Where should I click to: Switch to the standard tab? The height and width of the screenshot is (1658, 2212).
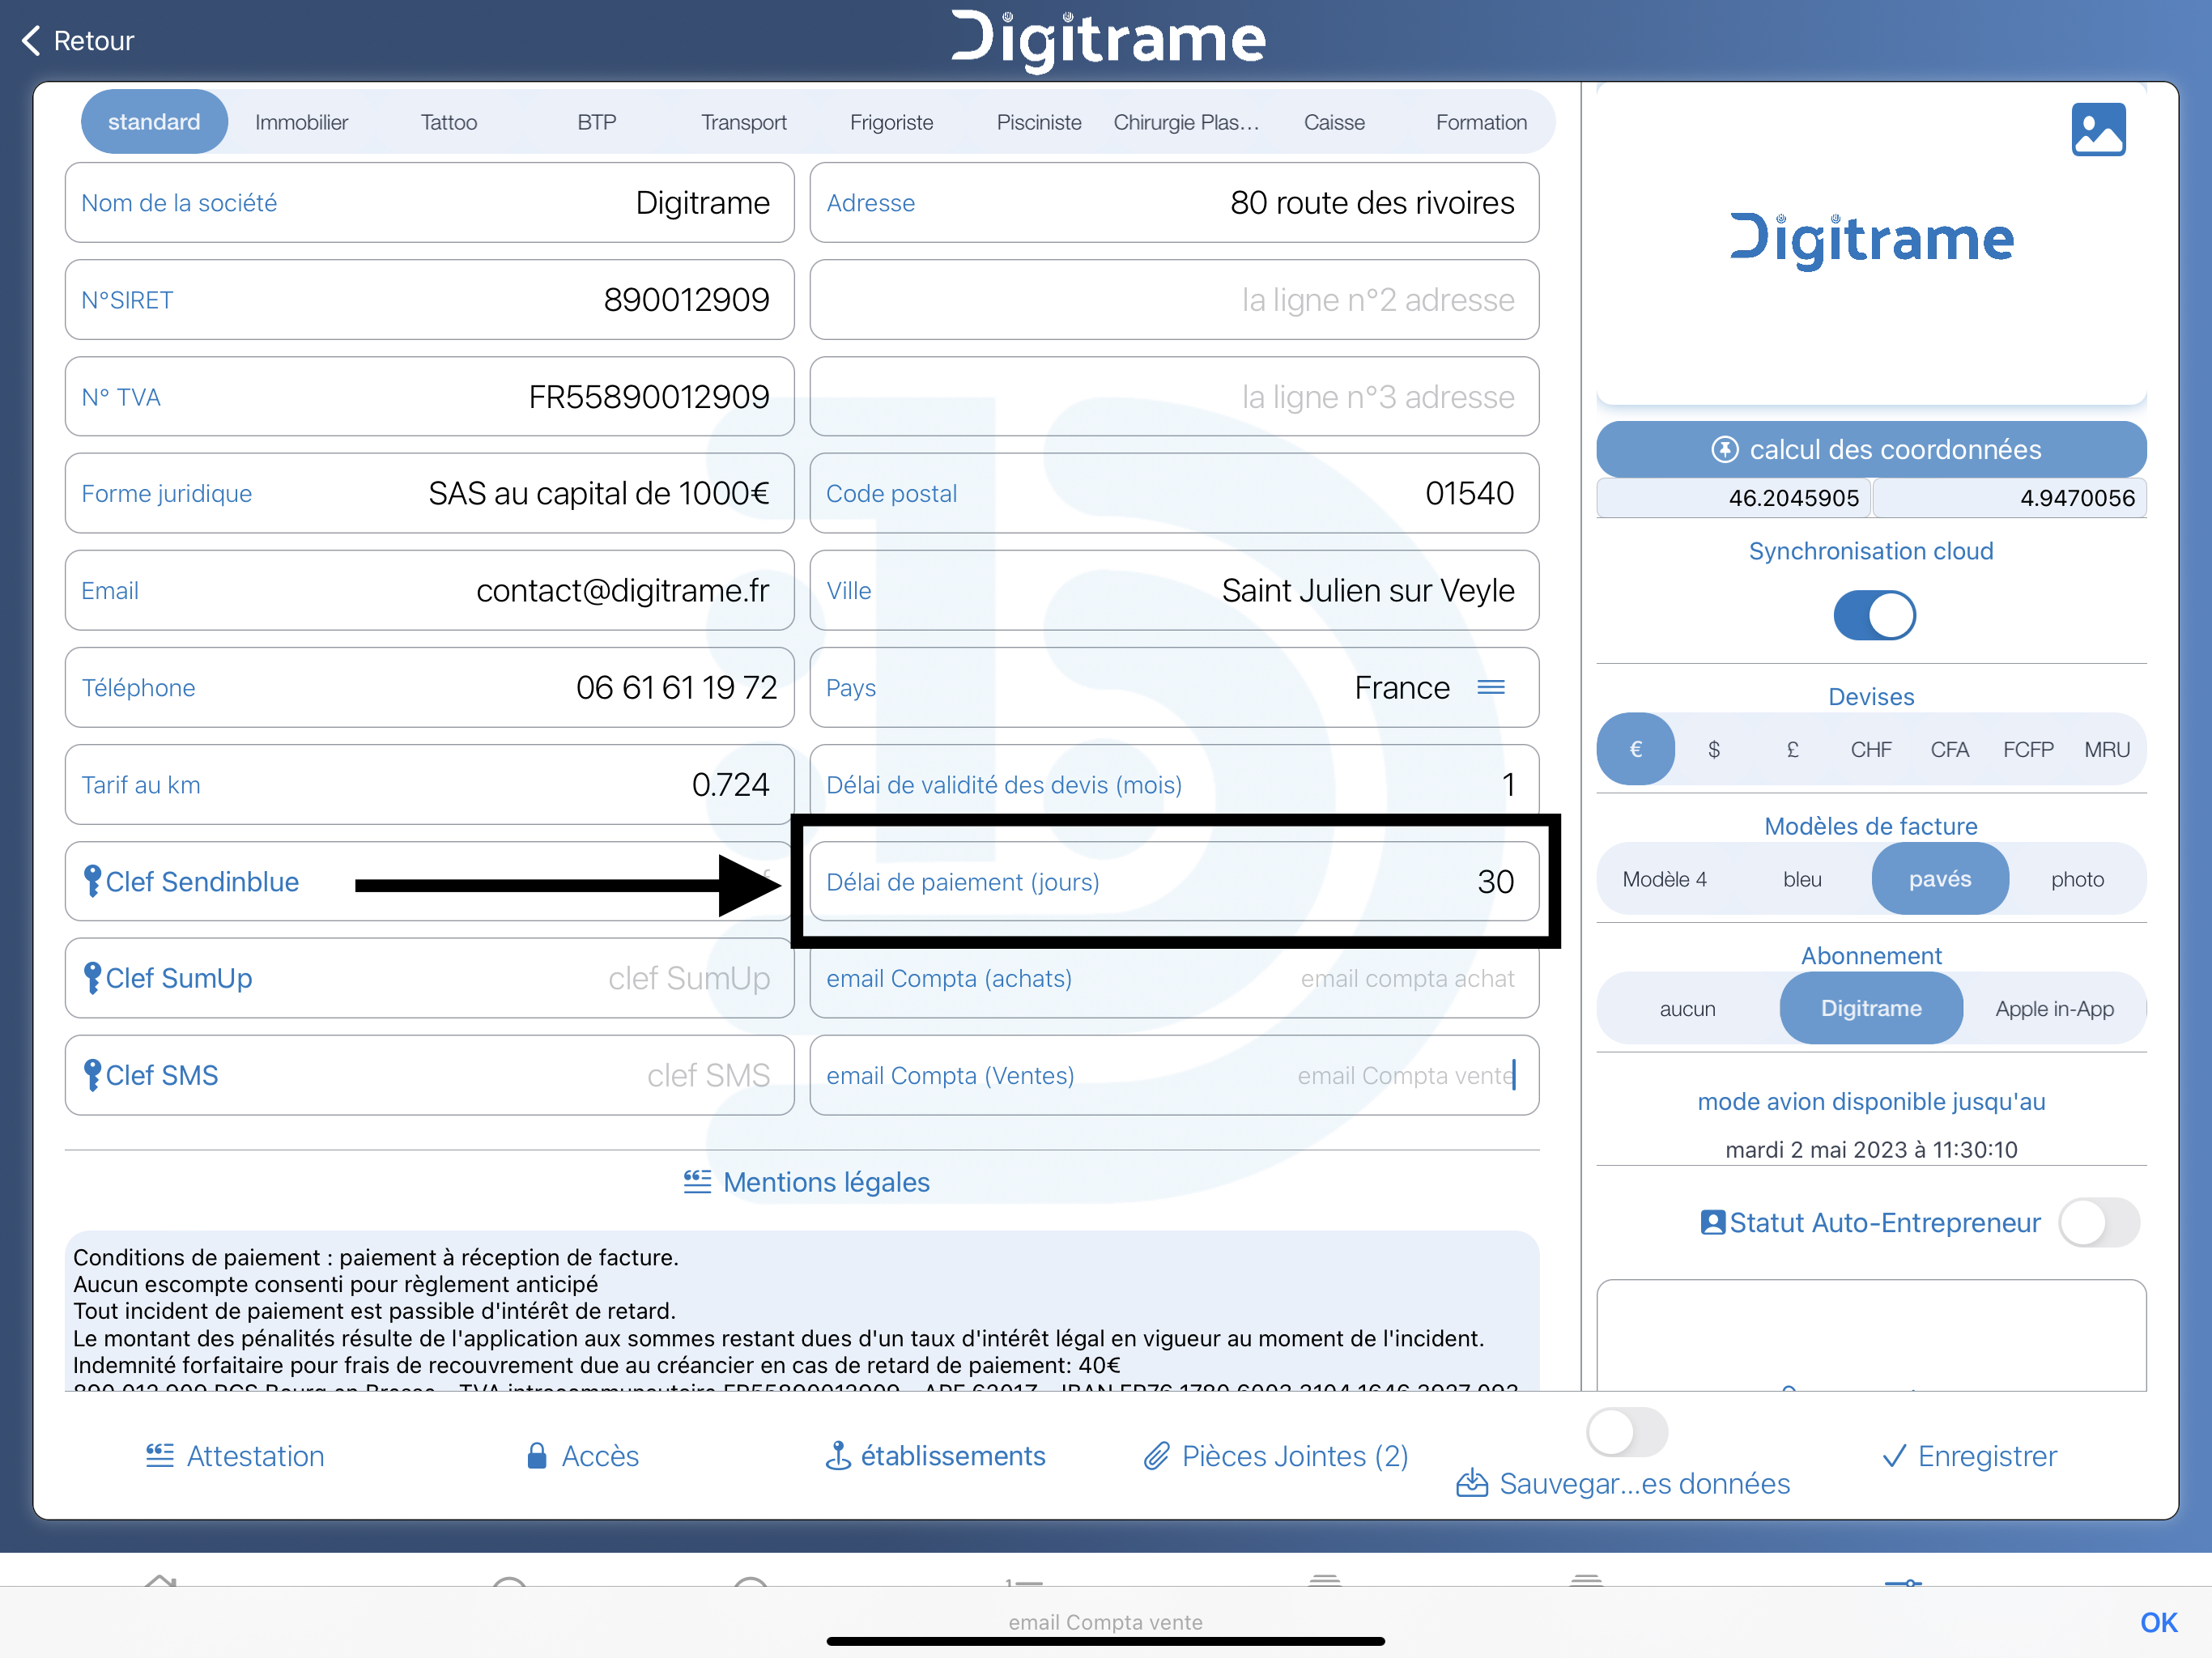[154, 122]
